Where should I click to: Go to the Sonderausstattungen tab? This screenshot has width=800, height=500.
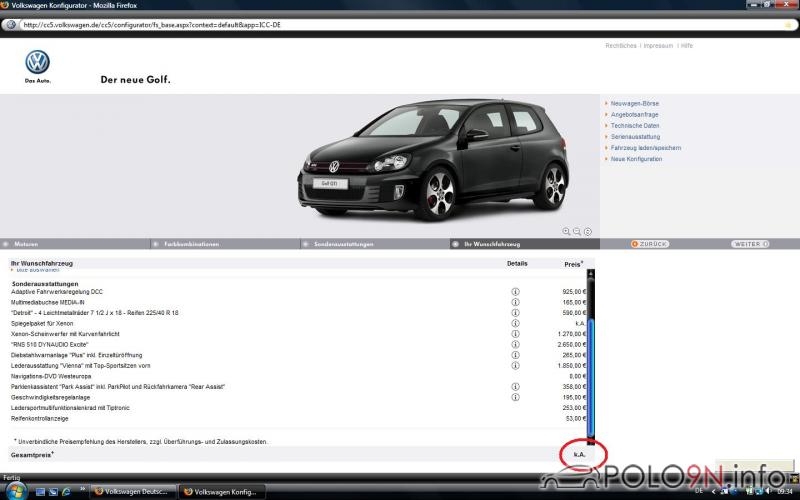[x=343, y=244]
